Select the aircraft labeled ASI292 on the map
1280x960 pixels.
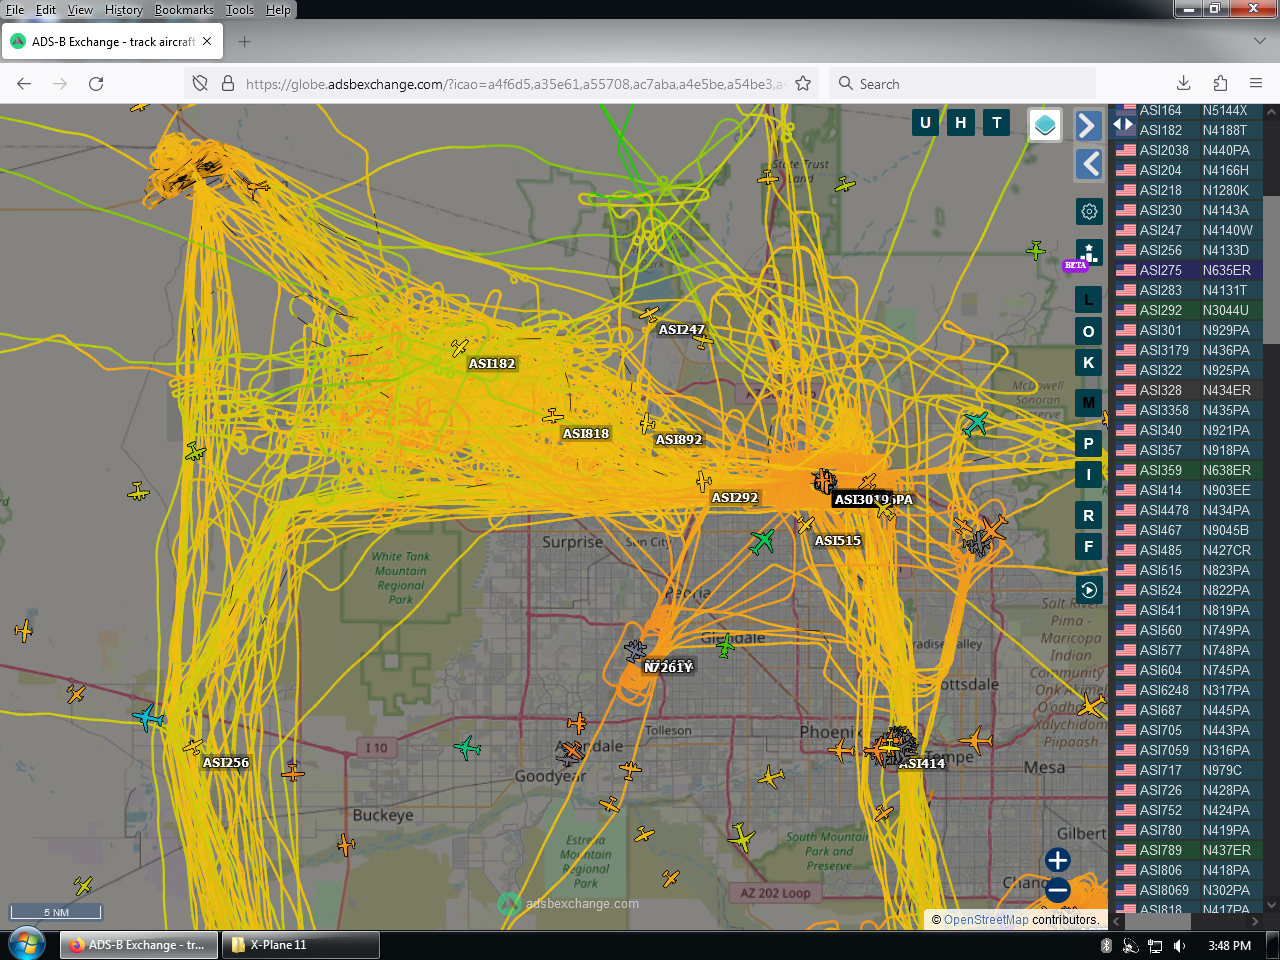(x=705, y=482)
